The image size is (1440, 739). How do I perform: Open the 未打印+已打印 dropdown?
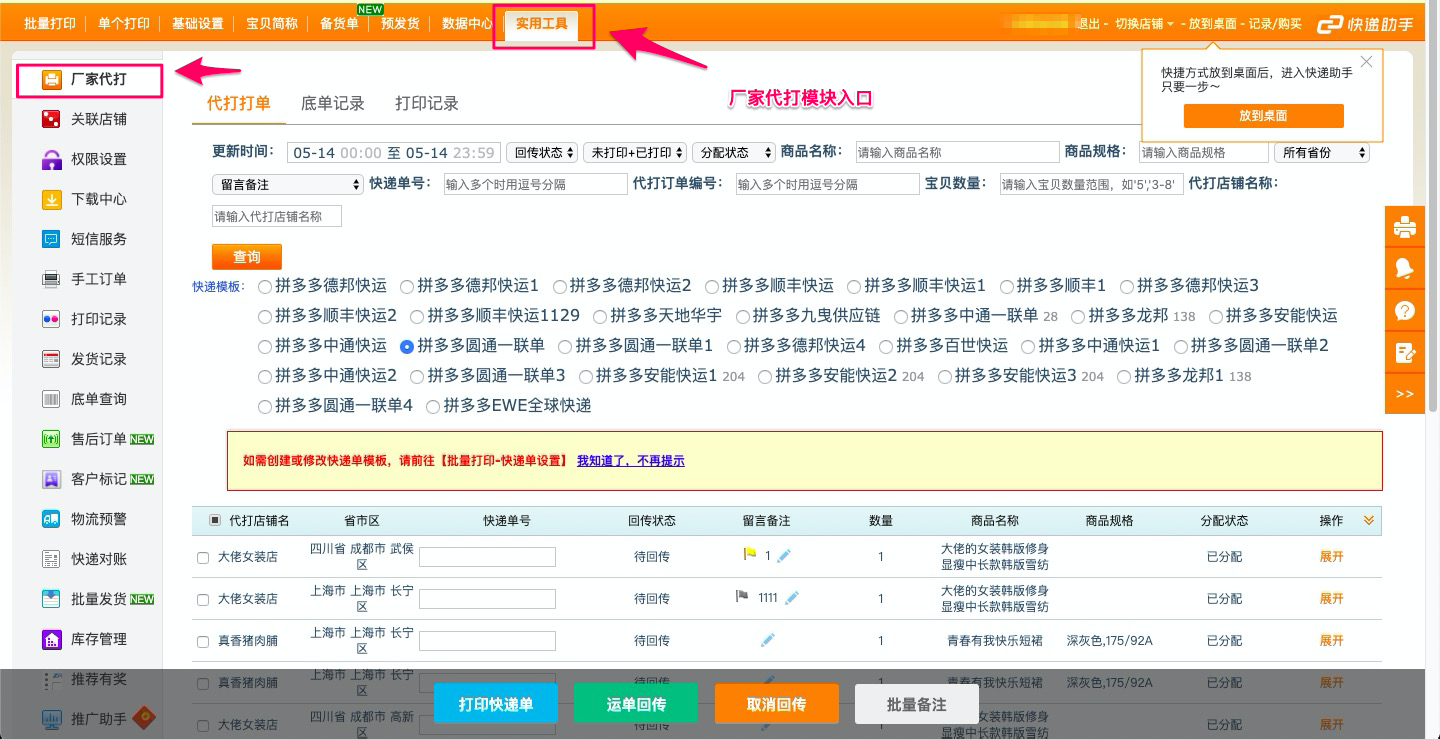[x=635, y=153]
